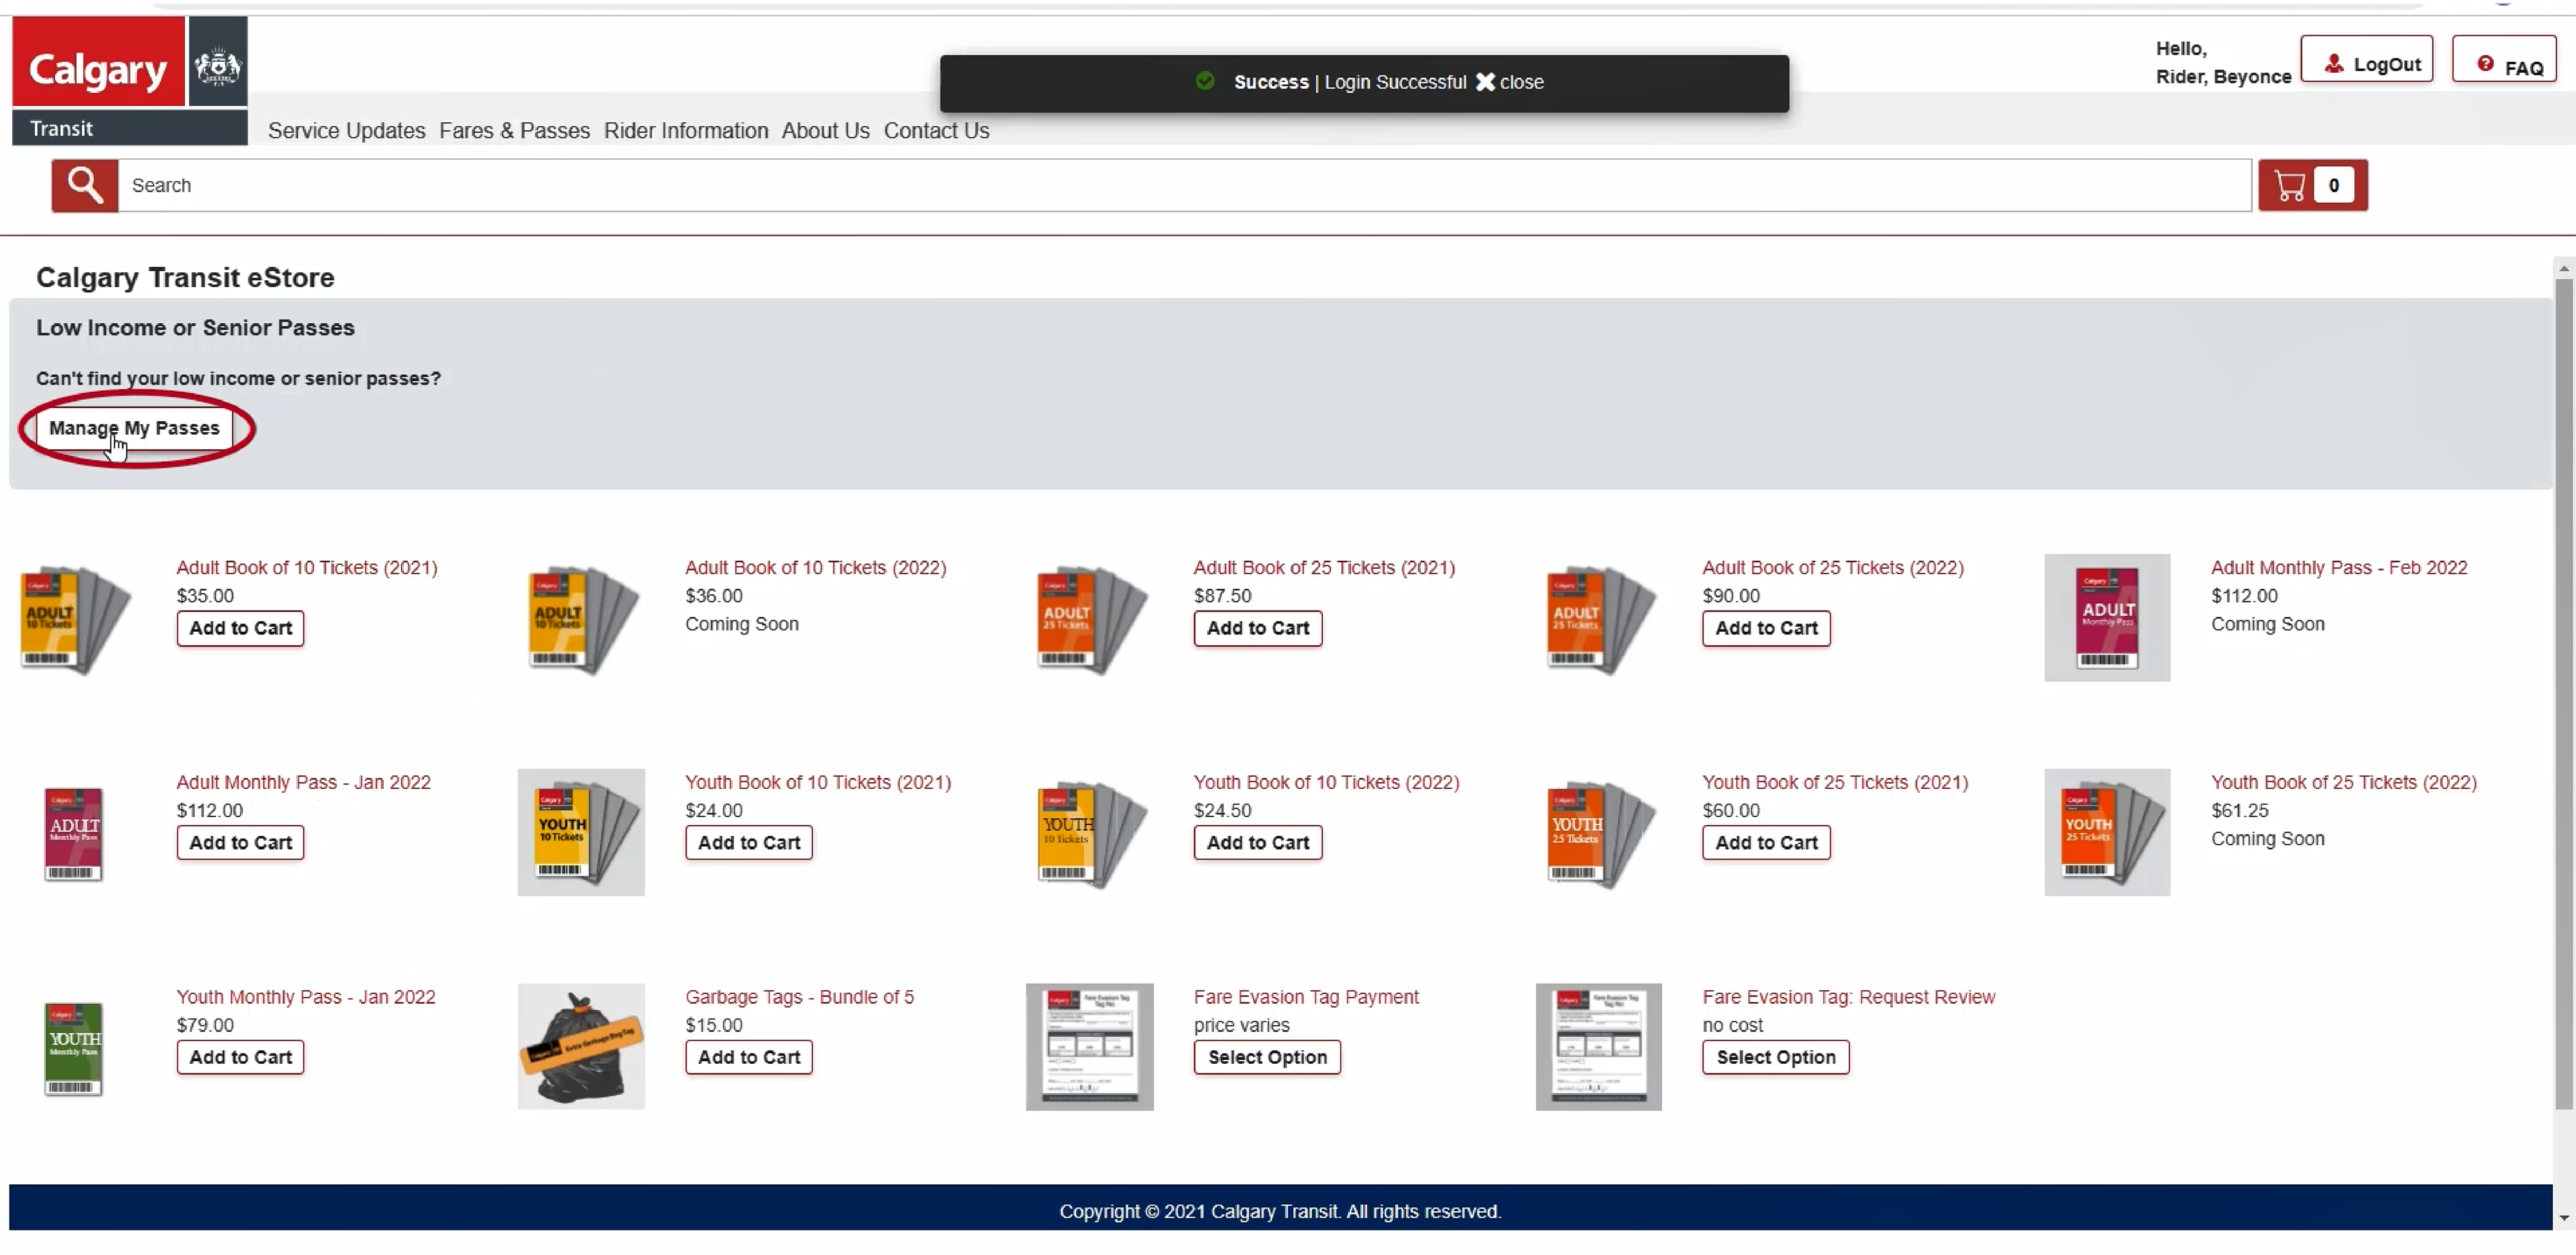Open the Service Updates menu

click(x=346, y=131)
